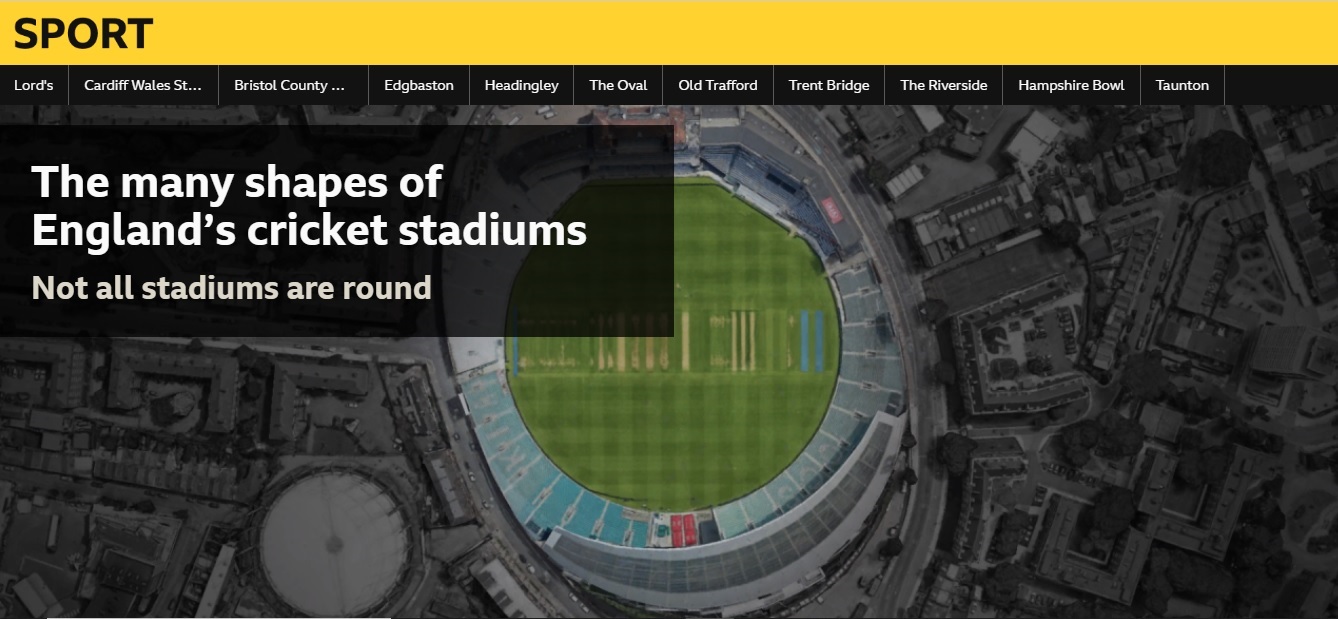Click the 'Not all stadiums are round' subheading

click(x=232, y=288)
